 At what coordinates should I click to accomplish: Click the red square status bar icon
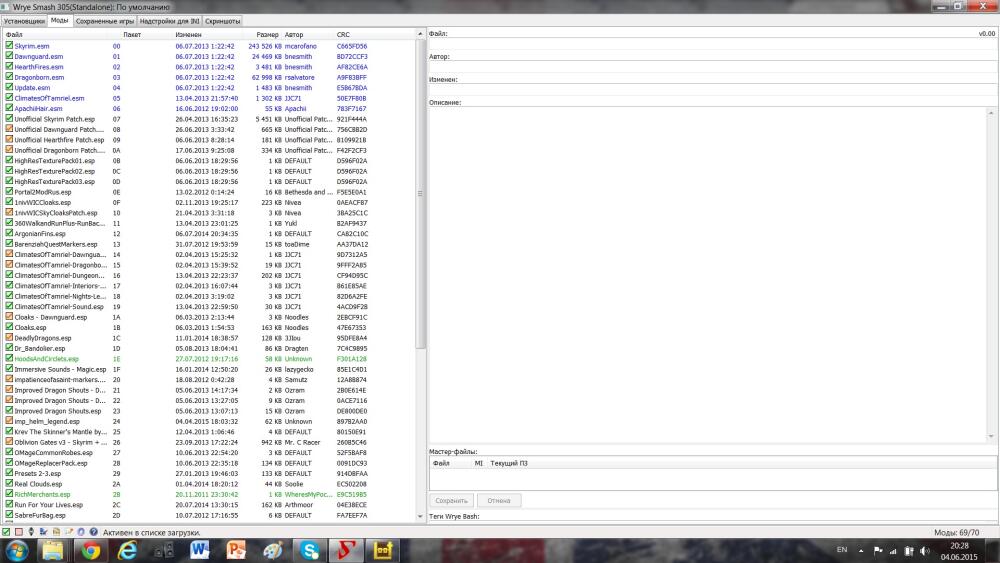coord(18,532)
